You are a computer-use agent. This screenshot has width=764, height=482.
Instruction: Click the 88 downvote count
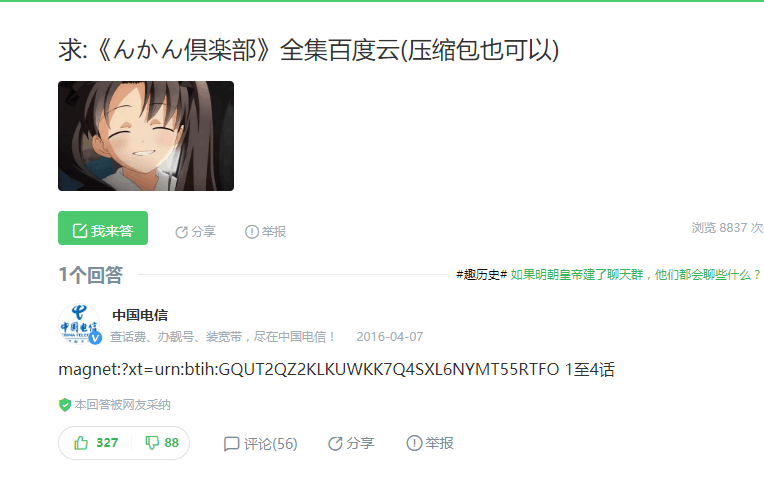coord(172,443)
